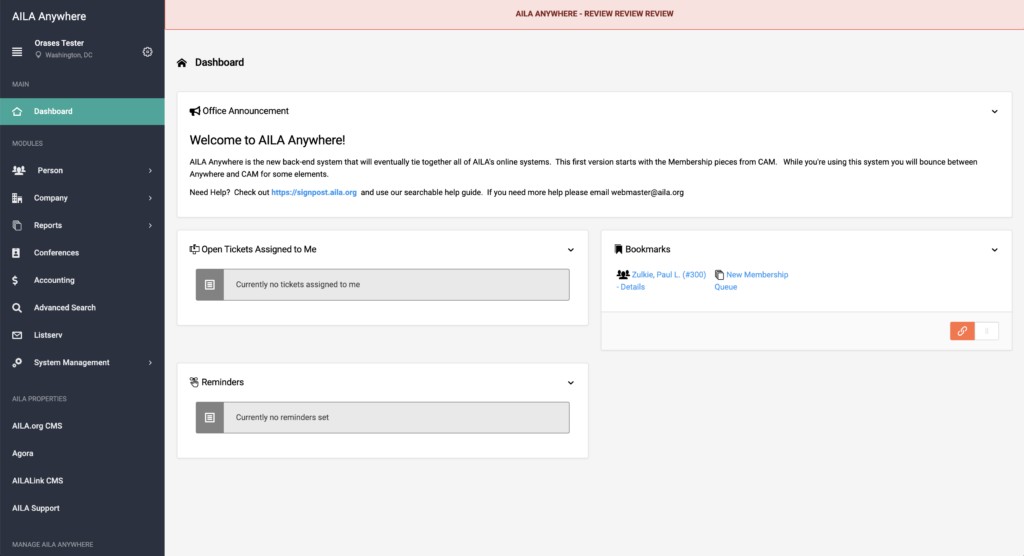Screen dimensions: 1024x556
Task: Click the orange link button in Bookmarks
Action: coord(962,331)
